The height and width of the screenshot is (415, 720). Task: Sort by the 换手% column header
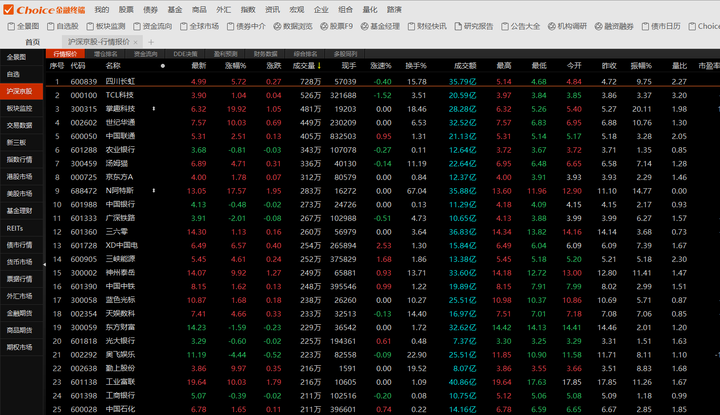pyautogui.click(x=416, y=66)
